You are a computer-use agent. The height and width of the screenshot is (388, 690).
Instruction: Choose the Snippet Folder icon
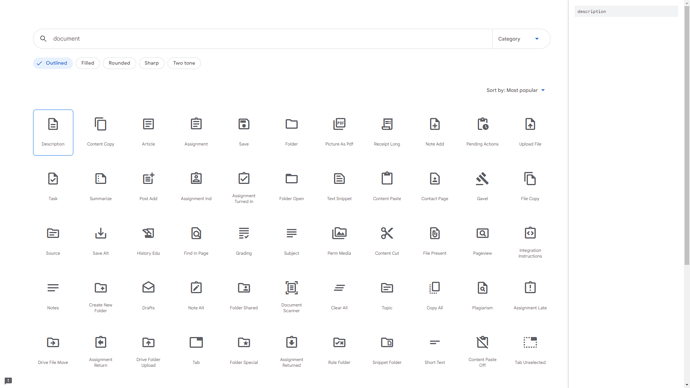pos(387,343)
